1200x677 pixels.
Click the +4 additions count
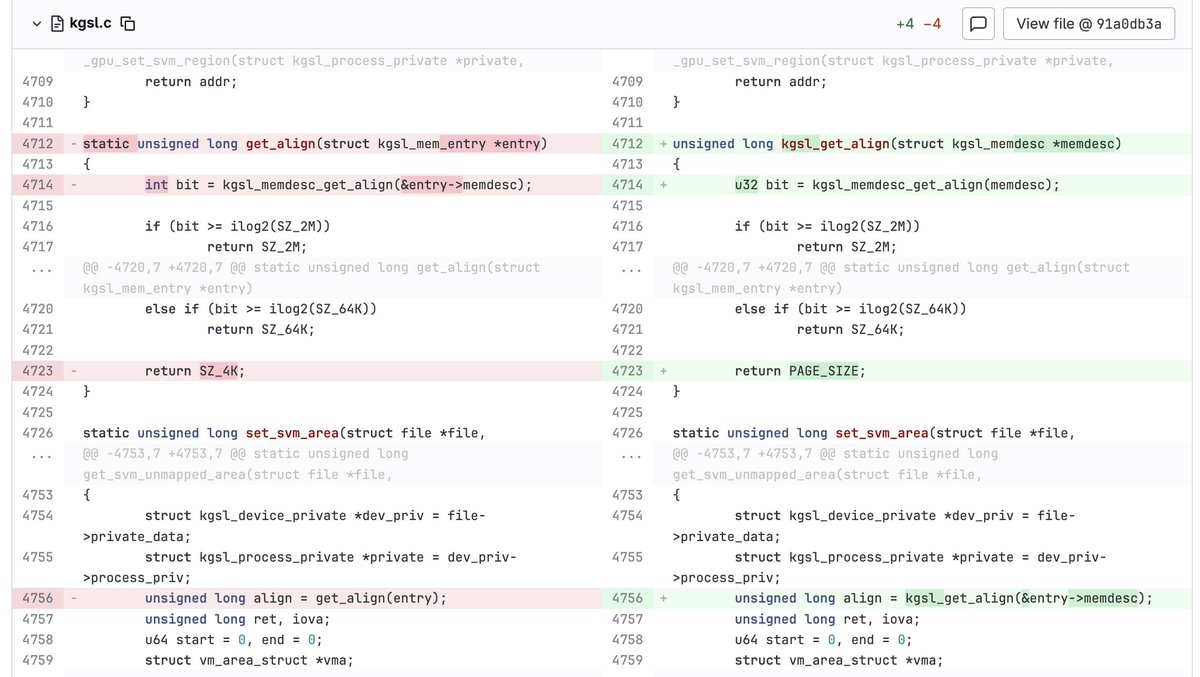[x=905, y=23]
